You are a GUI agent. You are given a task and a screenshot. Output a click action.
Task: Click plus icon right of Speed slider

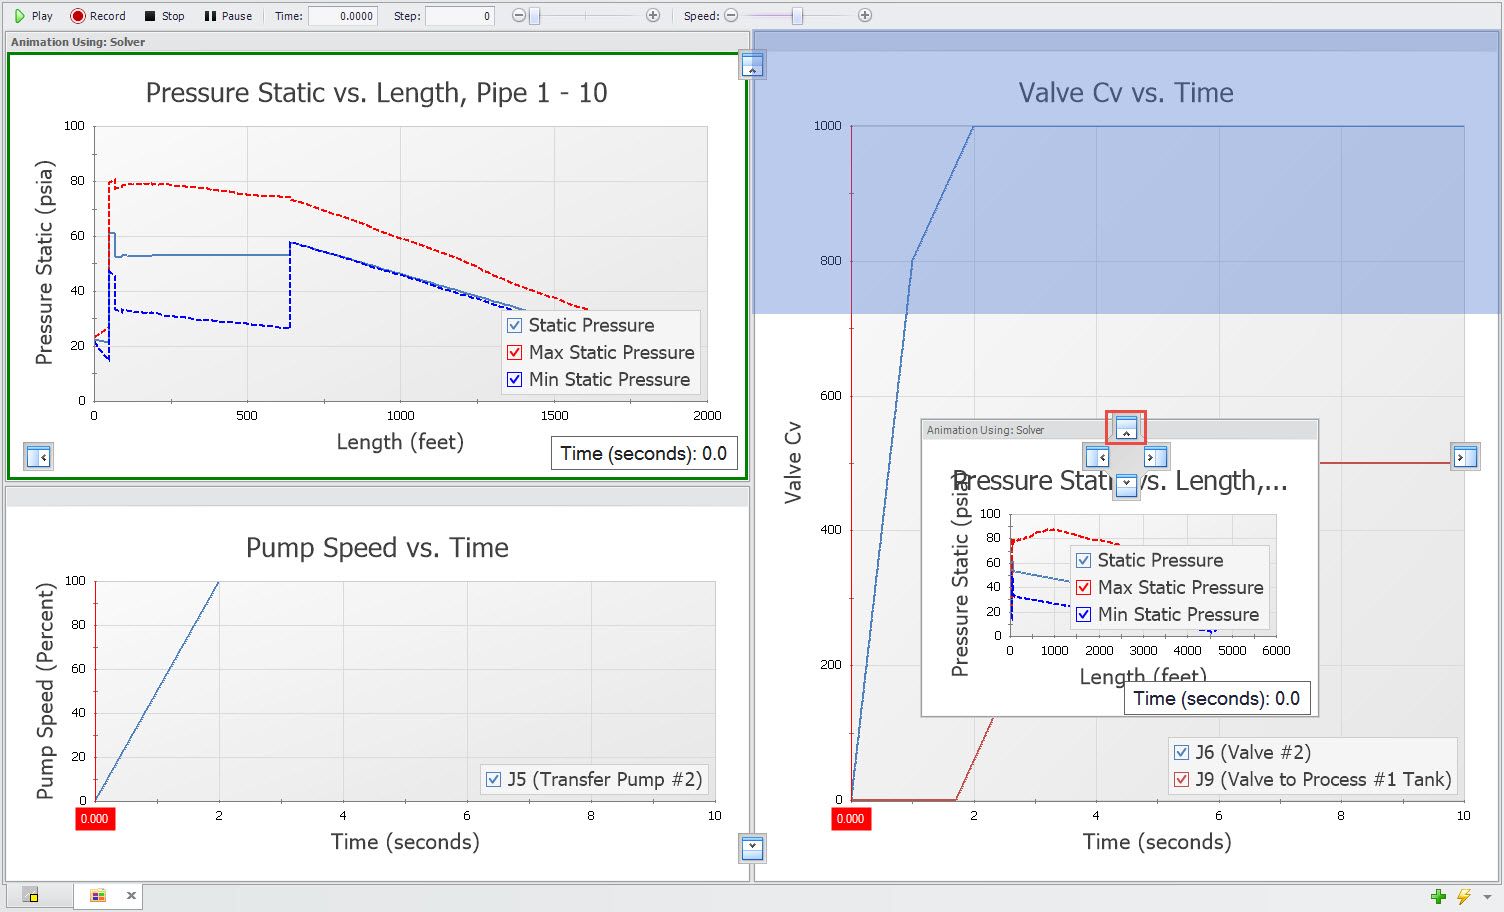(865, 16)
